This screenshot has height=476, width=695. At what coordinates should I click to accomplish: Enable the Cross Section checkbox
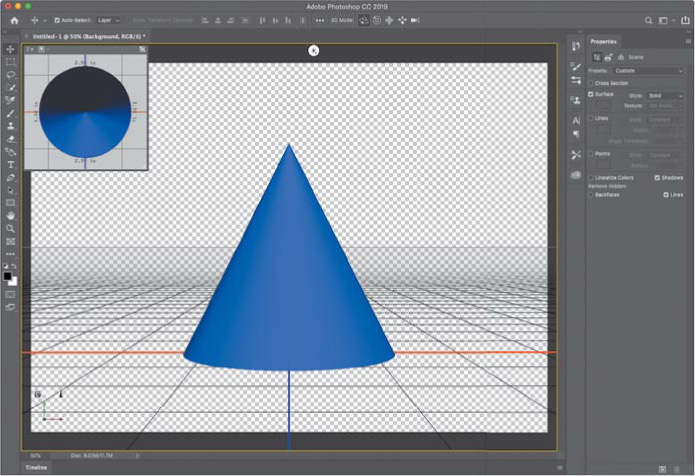tap(592, 83)
